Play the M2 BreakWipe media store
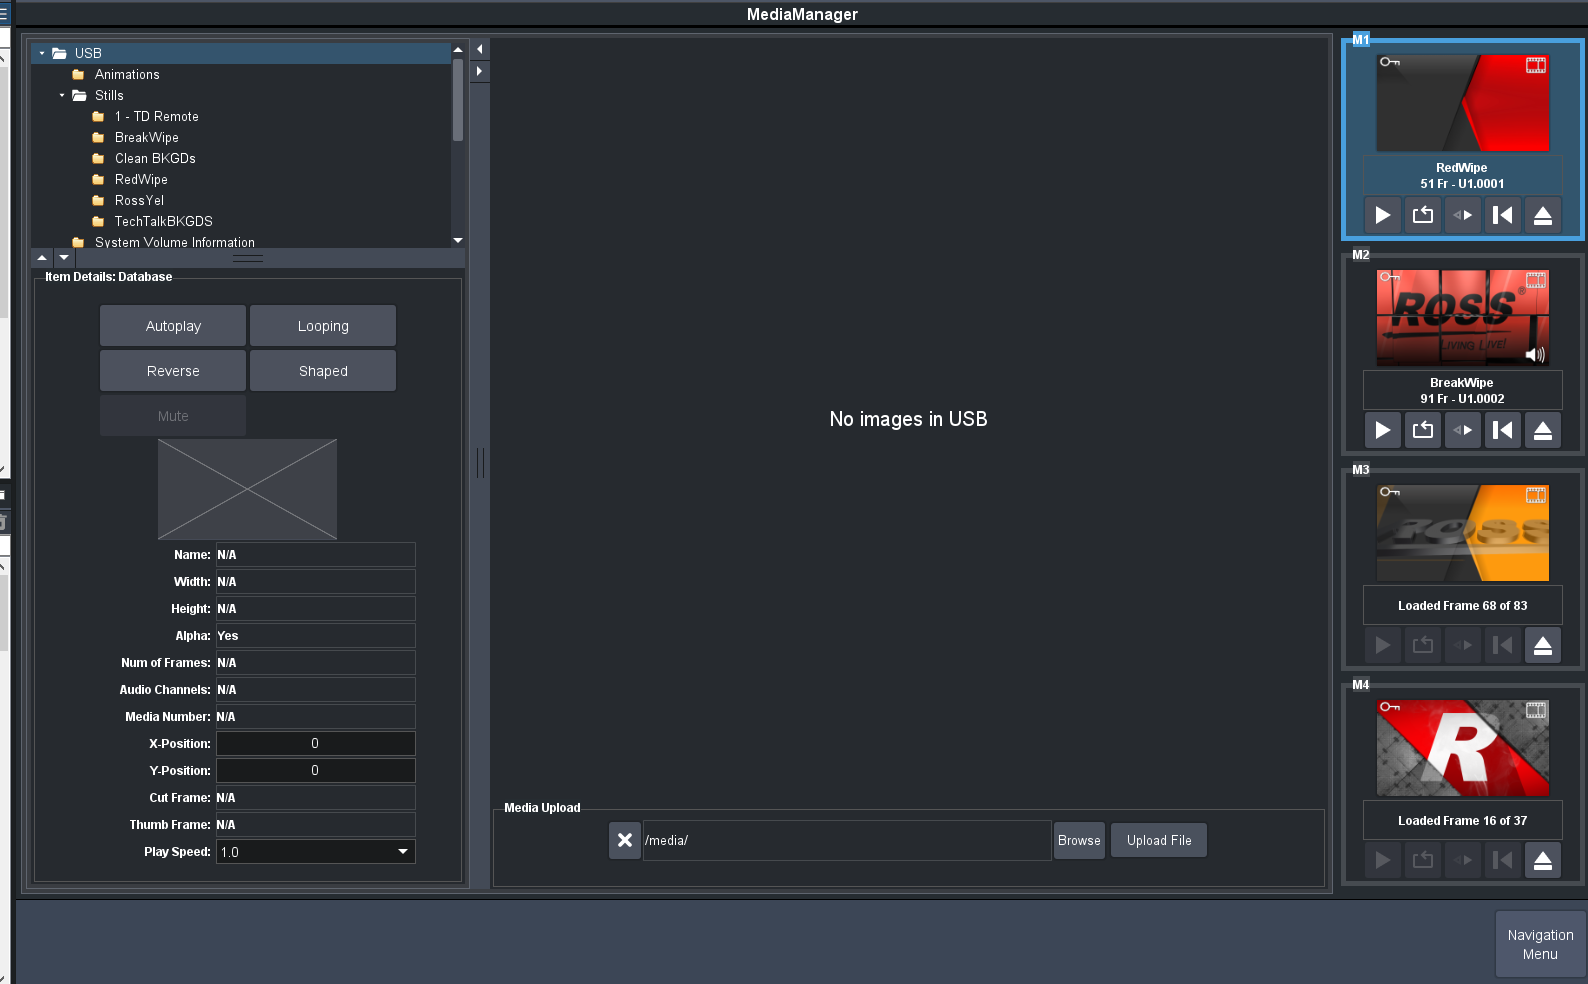This screenshot has width=1588, height=984. point(1383,430)
